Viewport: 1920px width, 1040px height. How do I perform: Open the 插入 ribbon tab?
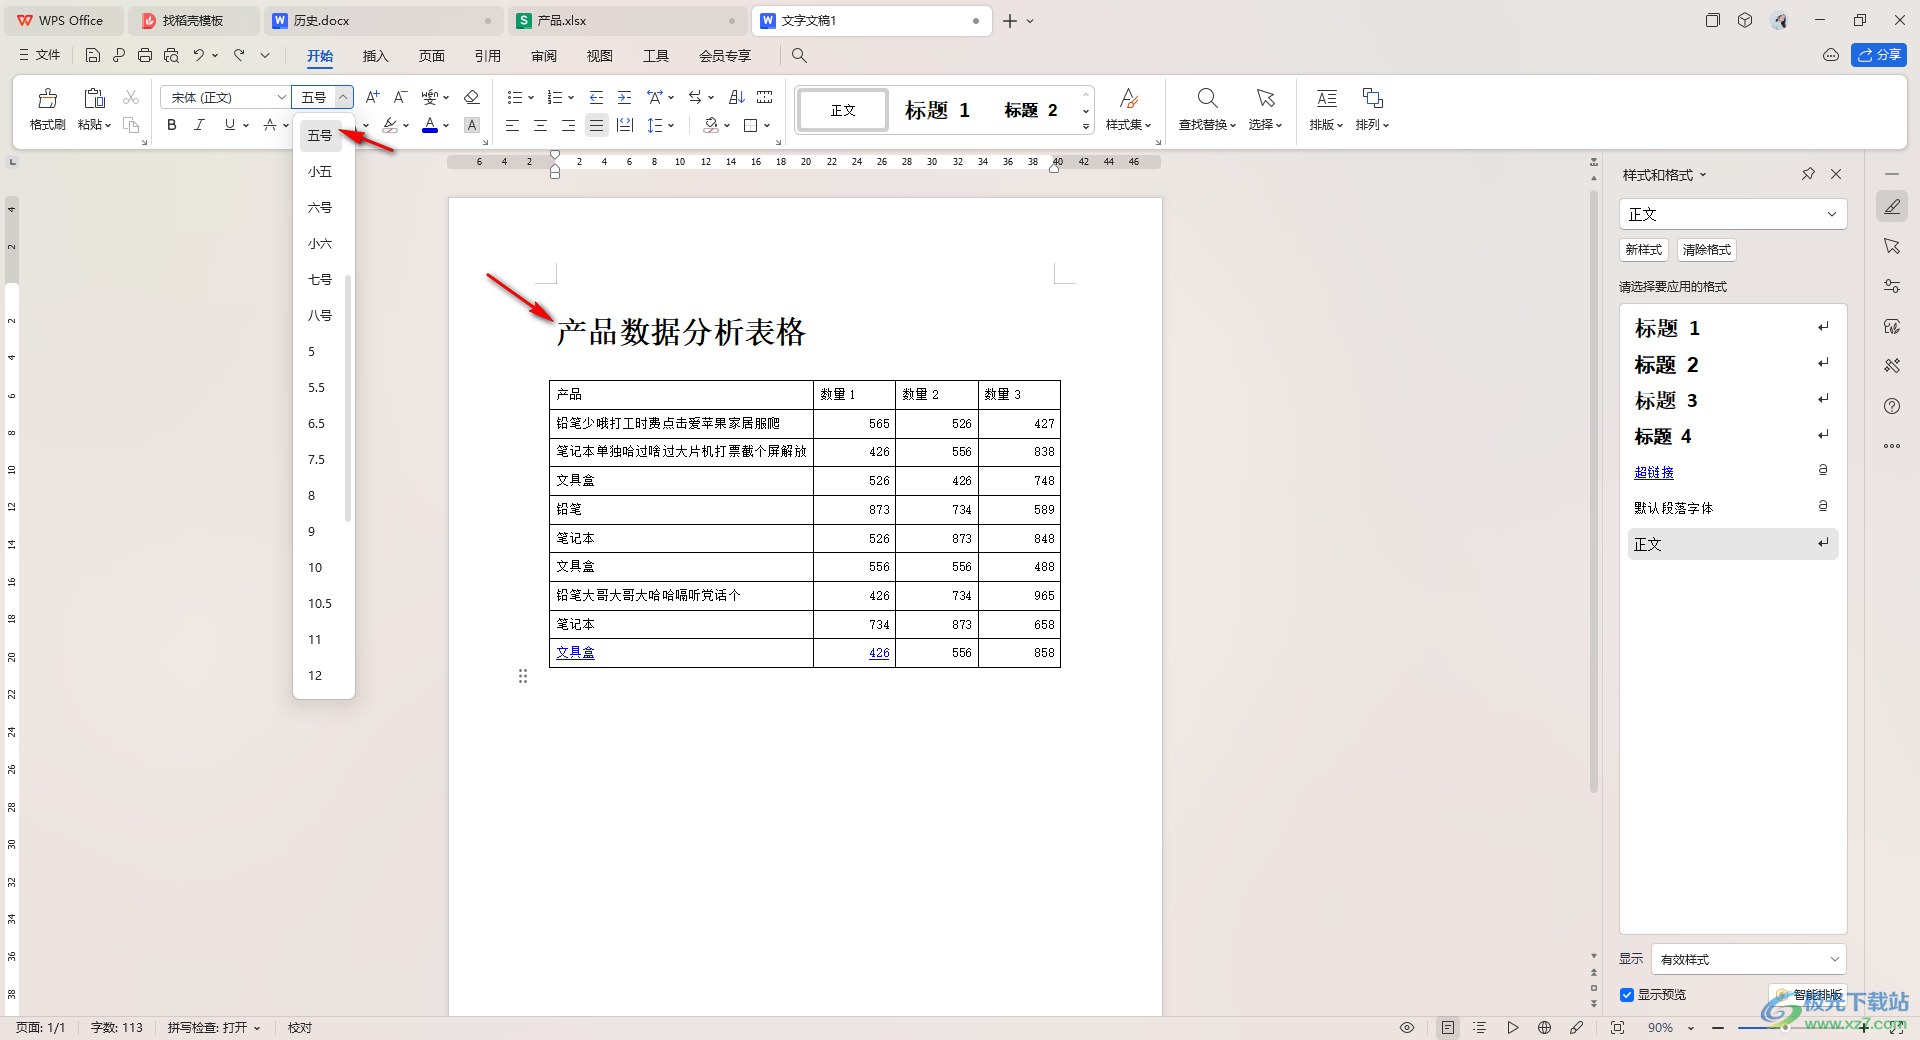[375, 56]
